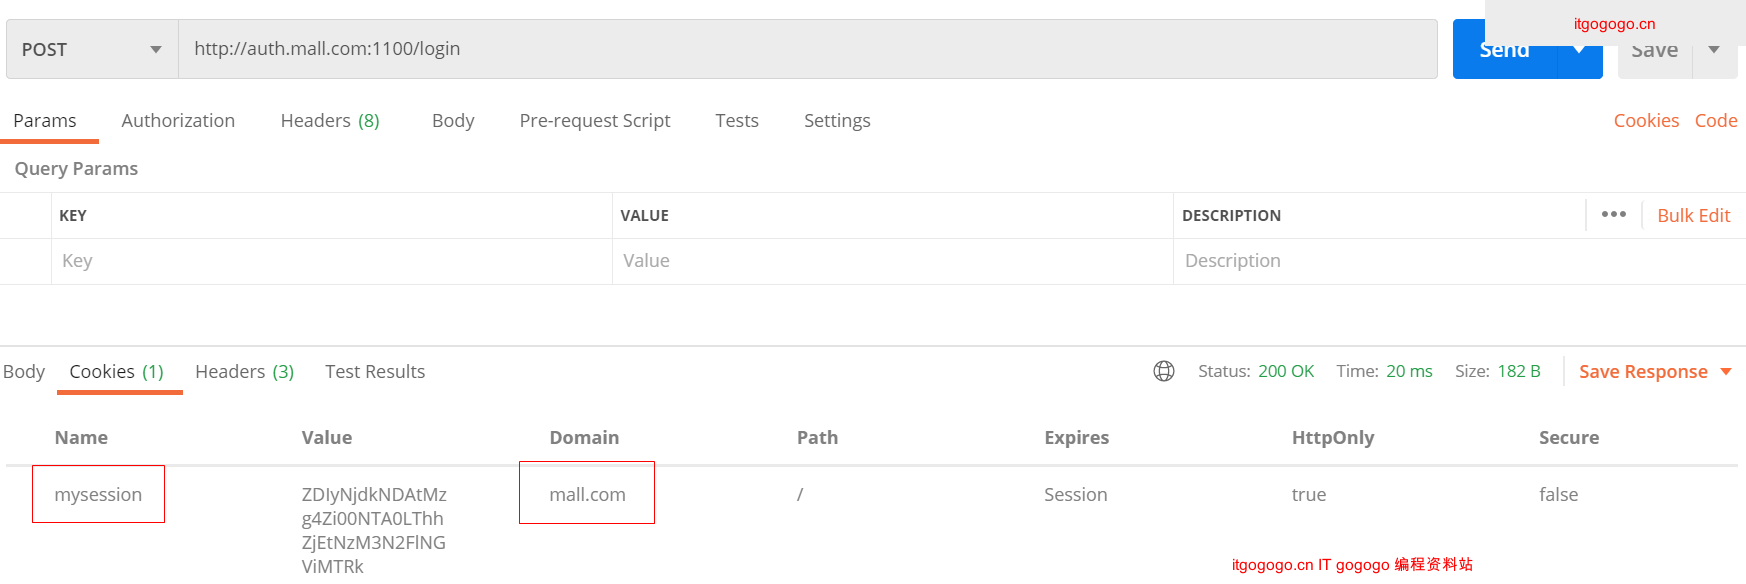The width and height of the screenshot is (1746, 584).
Task: Click Bulk Edit for query params
Action: tap(1692, 215)
